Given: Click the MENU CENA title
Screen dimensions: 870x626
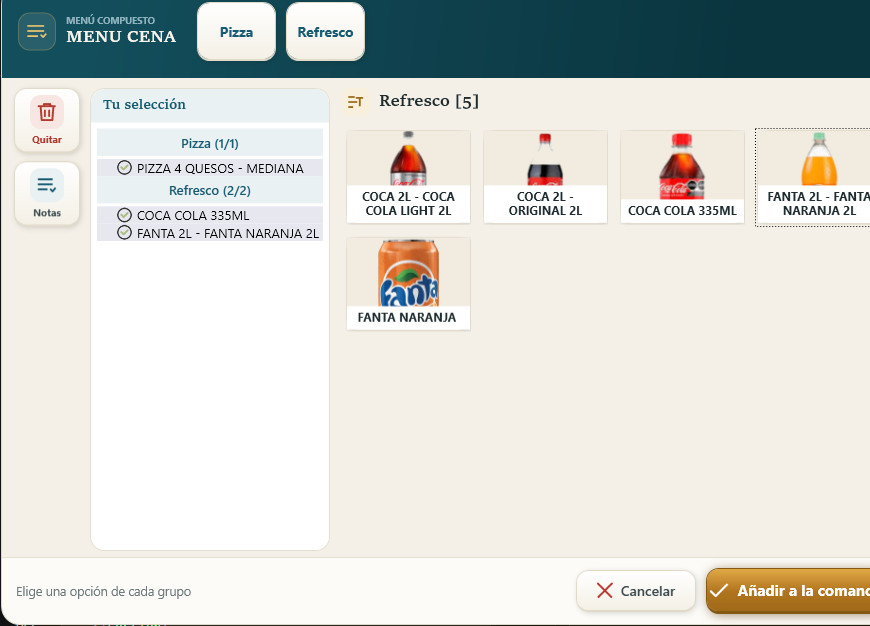Looking at the screenshot, I should tap(121, 37).
